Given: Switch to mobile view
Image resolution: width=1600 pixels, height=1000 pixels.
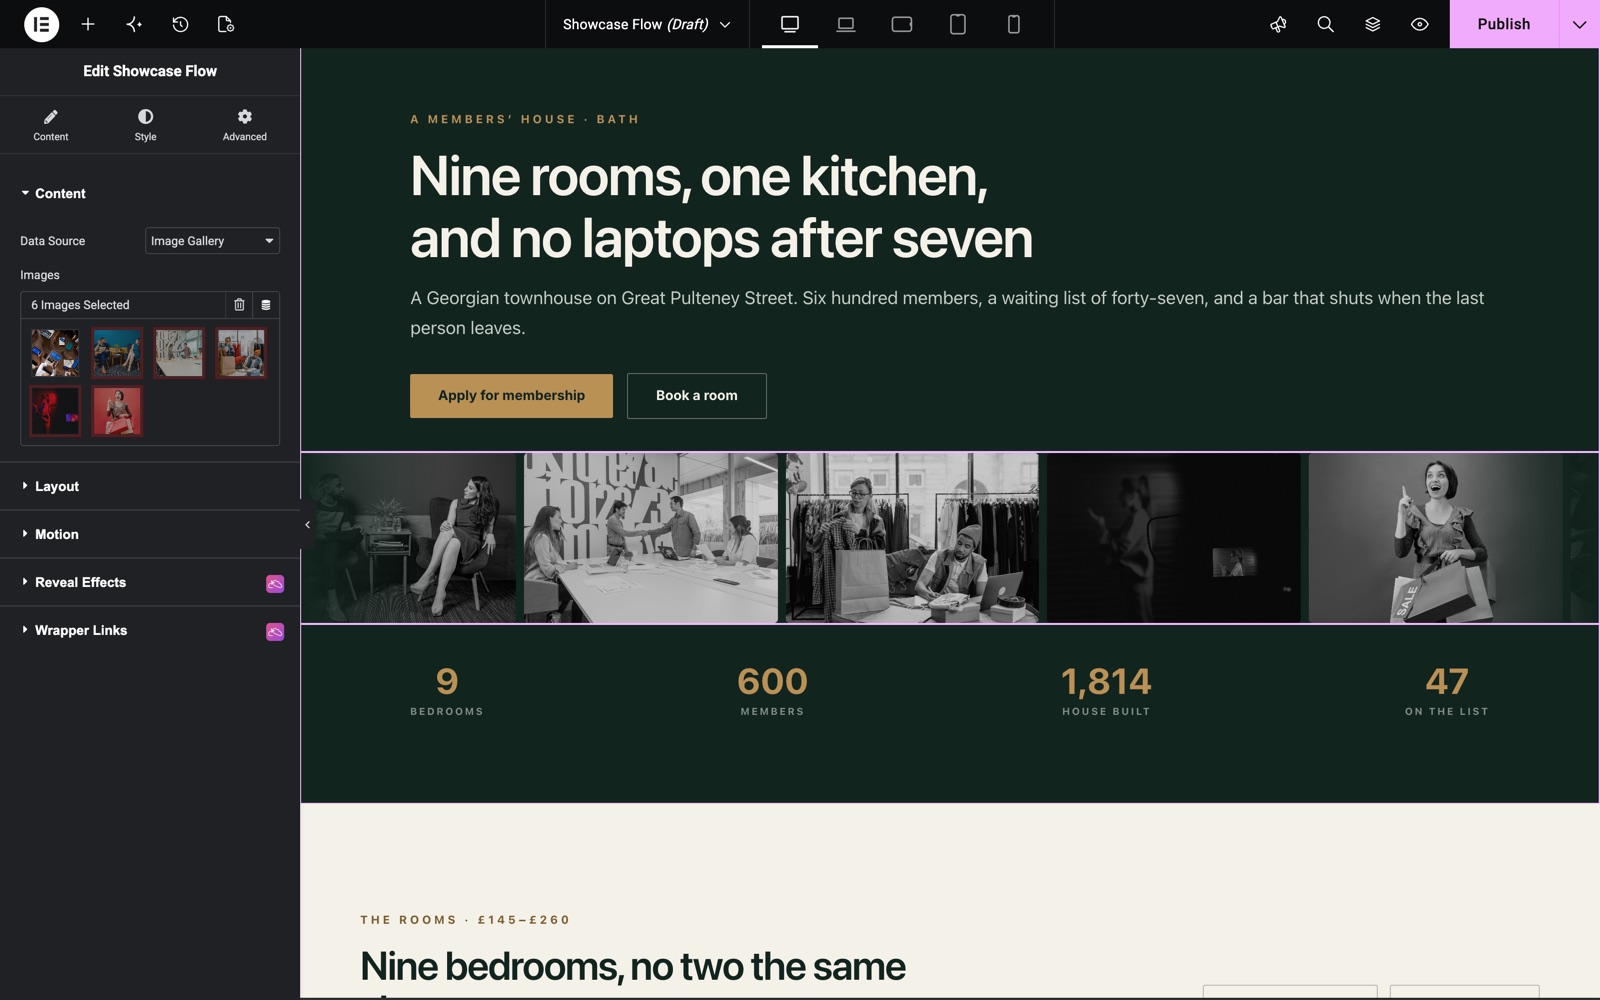Looking at the screenshot, I should tap(1014, 24).
